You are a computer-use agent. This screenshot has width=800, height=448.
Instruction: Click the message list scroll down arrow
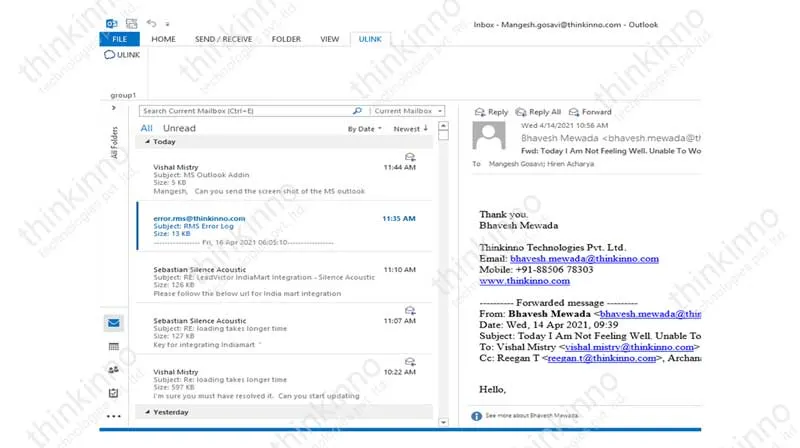click(x=443, y=422)
